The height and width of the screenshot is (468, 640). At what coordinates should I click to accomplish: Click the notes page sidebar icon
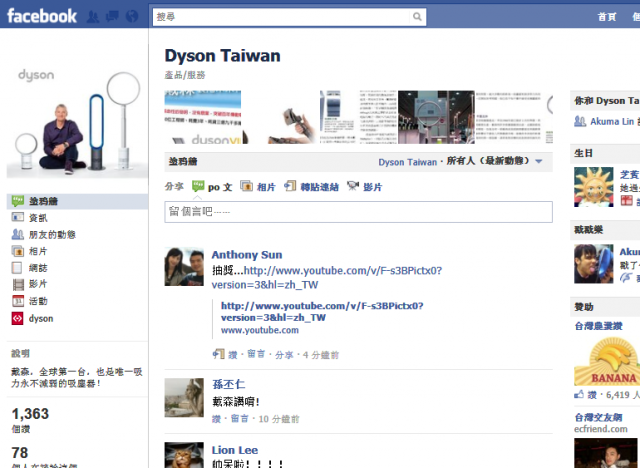pyautogui.click(x=17, y=268)
